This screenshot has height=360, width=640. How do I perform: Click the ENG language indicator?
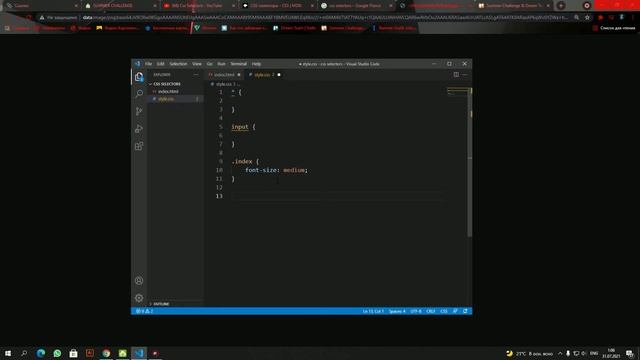pyautogui.click(x=594, y=353)
